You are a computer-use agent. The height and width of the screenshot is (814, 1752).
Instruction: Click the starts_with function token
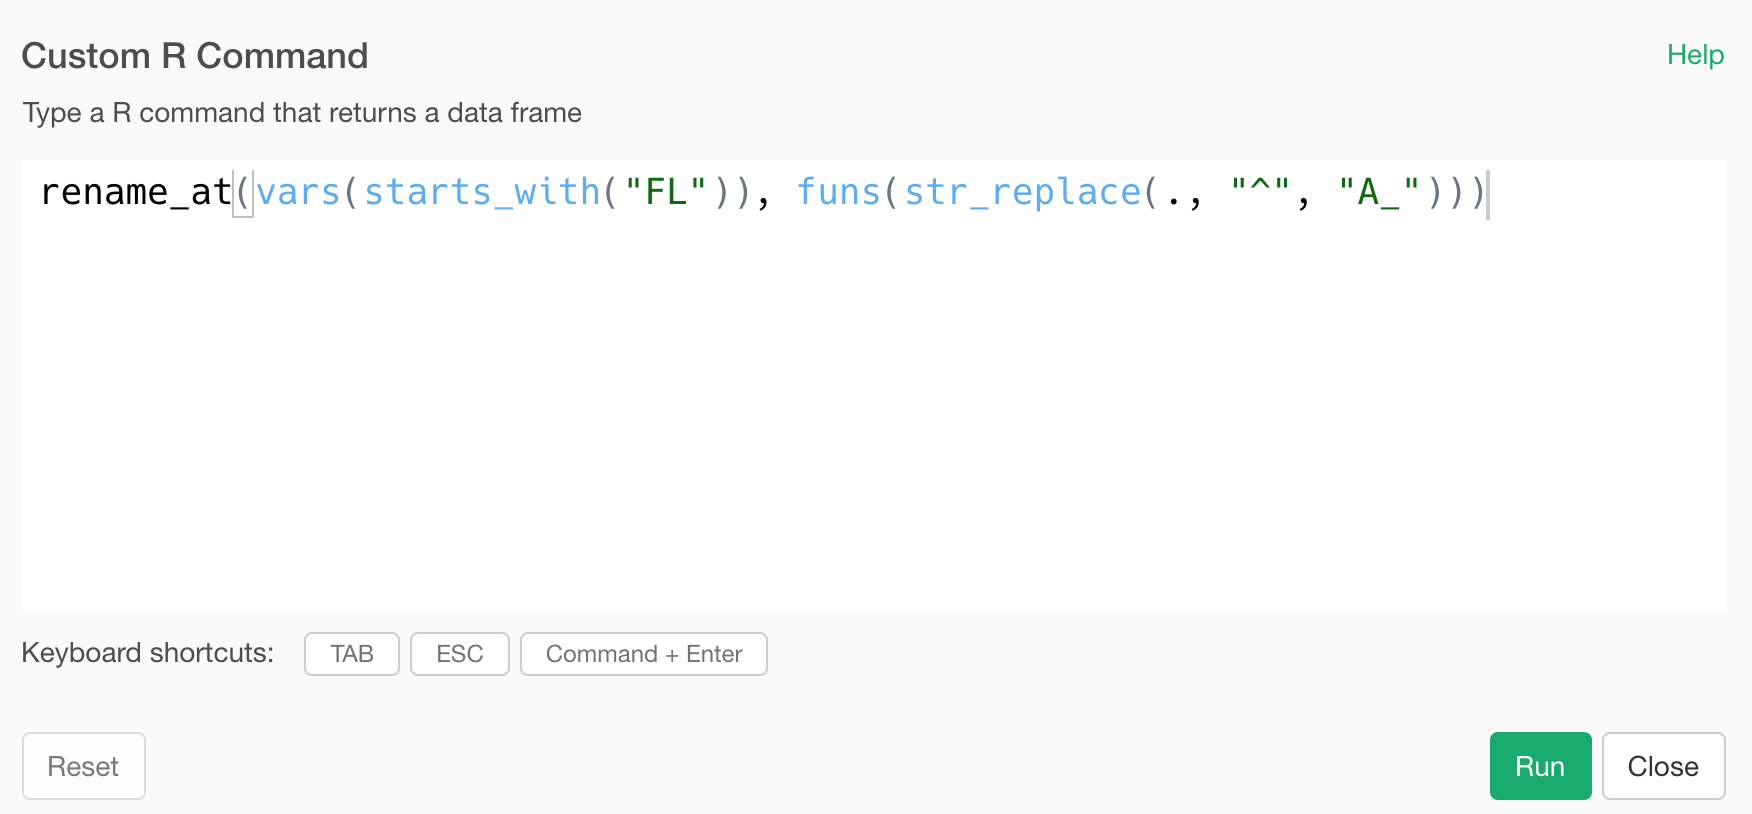482,192
